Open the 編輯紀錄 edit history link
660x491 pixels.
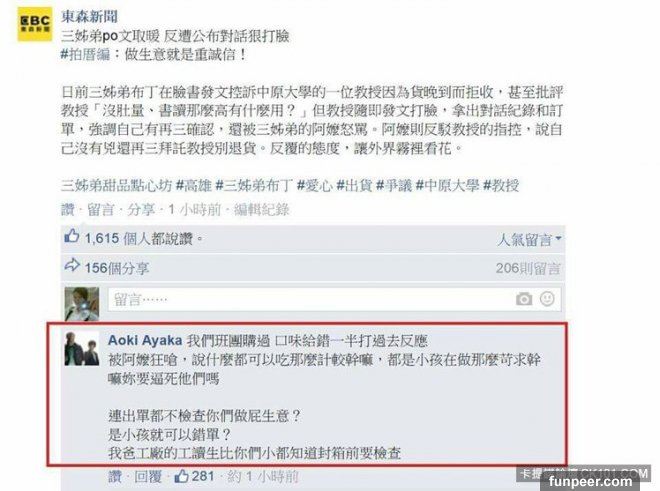(x=261, y=209)
